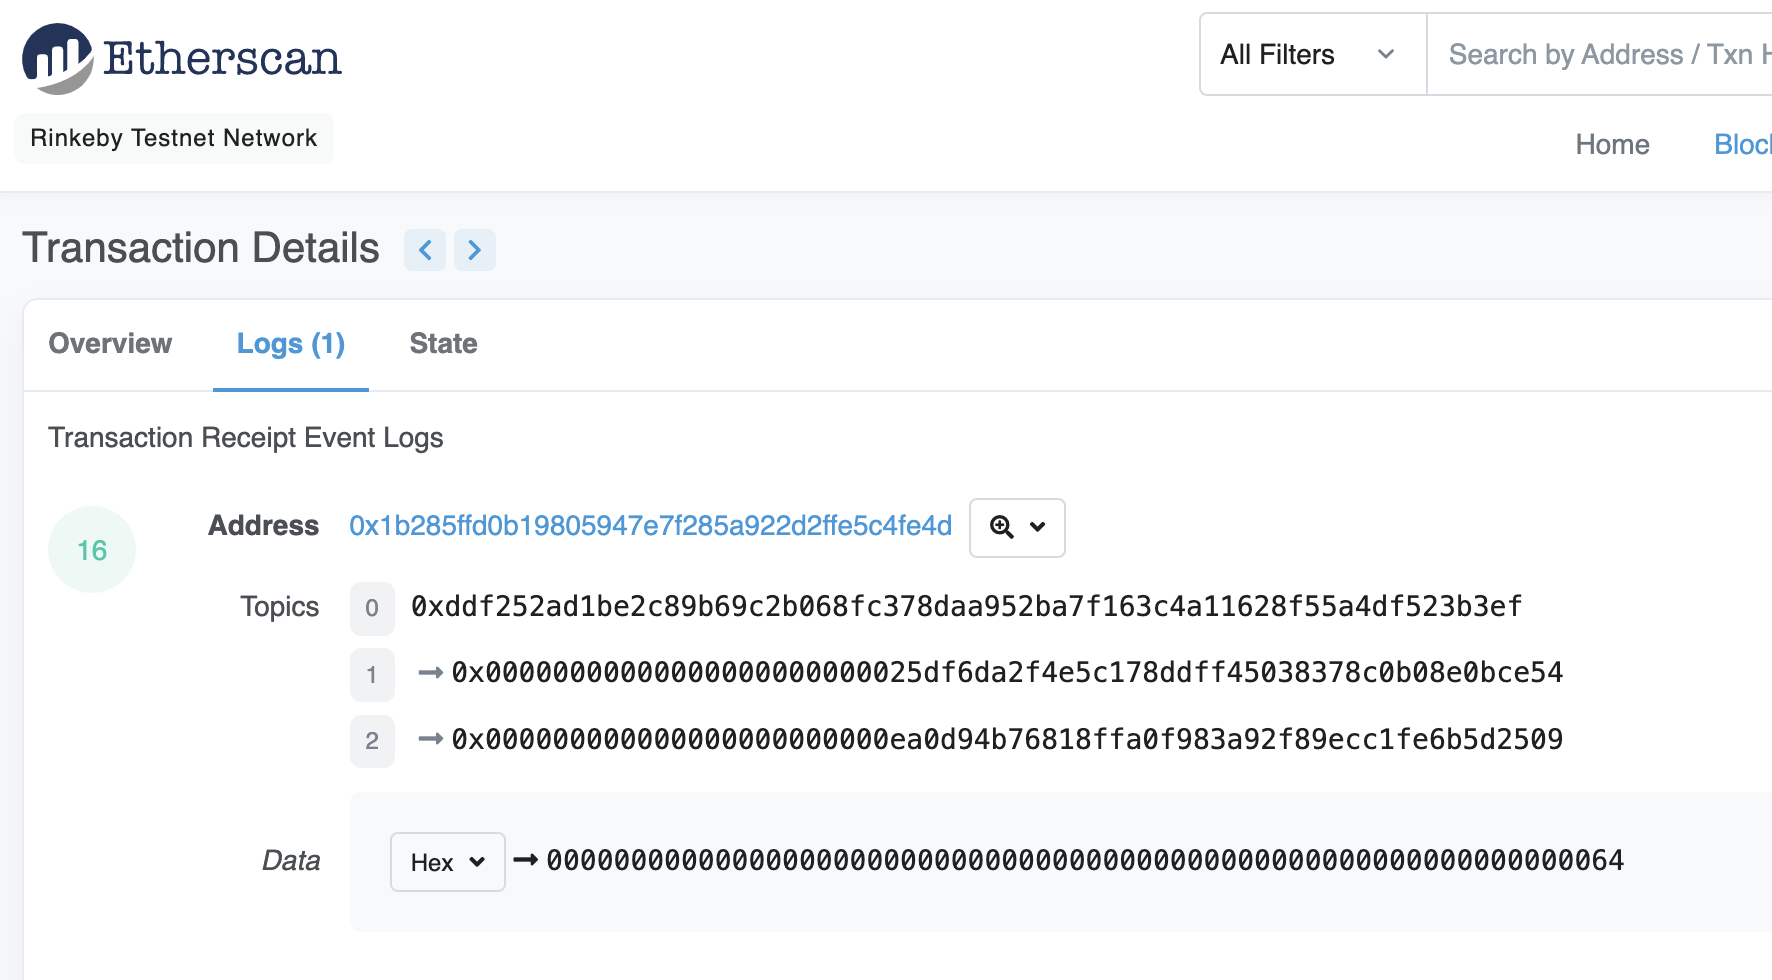
Task: Click arrow icon before topic 2 value
Action: click(430, 740)
